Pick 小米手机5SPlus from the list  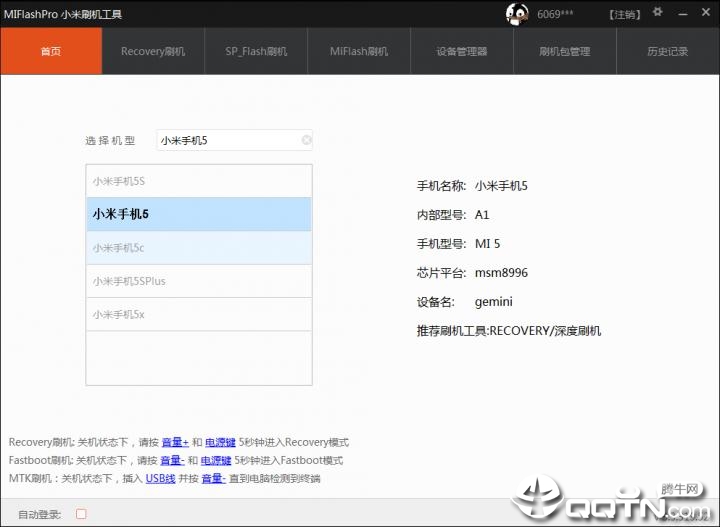coord(199,281)
